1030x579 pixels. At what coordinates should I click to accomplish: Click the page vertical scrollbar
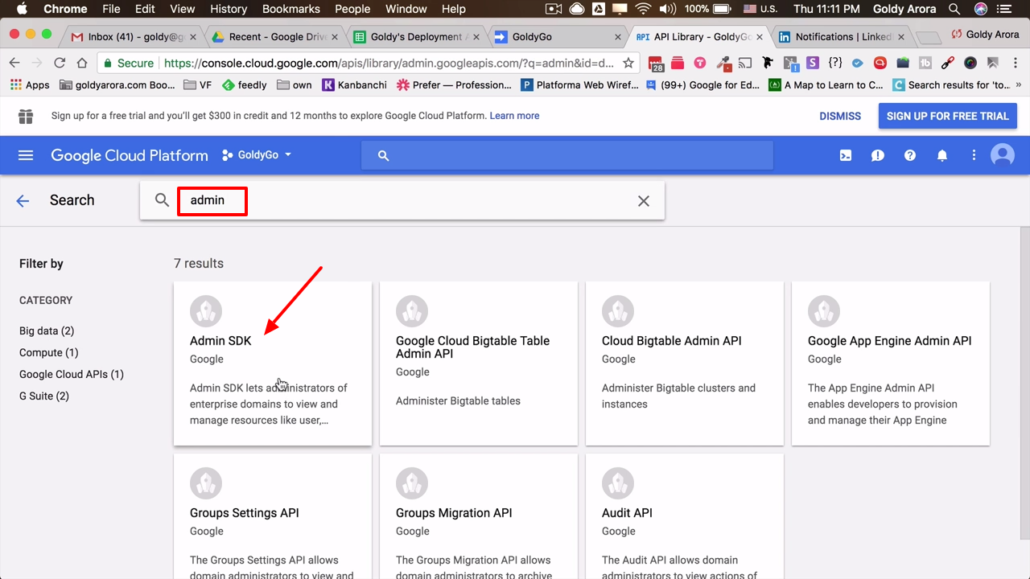(1025, 383)
